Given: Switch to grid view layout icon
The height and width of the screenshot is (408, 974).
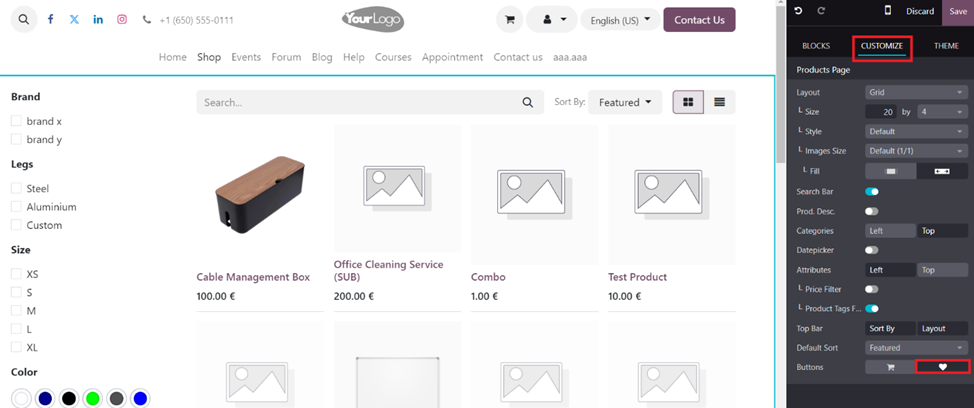Looking at the screenshot, I should pos(688,102).
